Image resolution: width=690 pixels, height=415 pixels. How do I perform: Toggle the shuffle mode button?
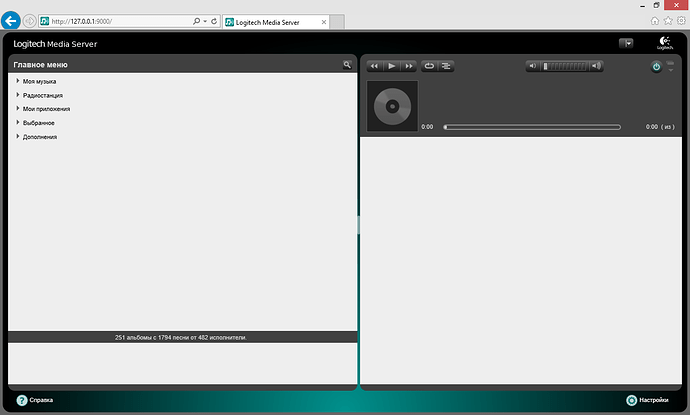pyautogui.click(x=446, y=66)
